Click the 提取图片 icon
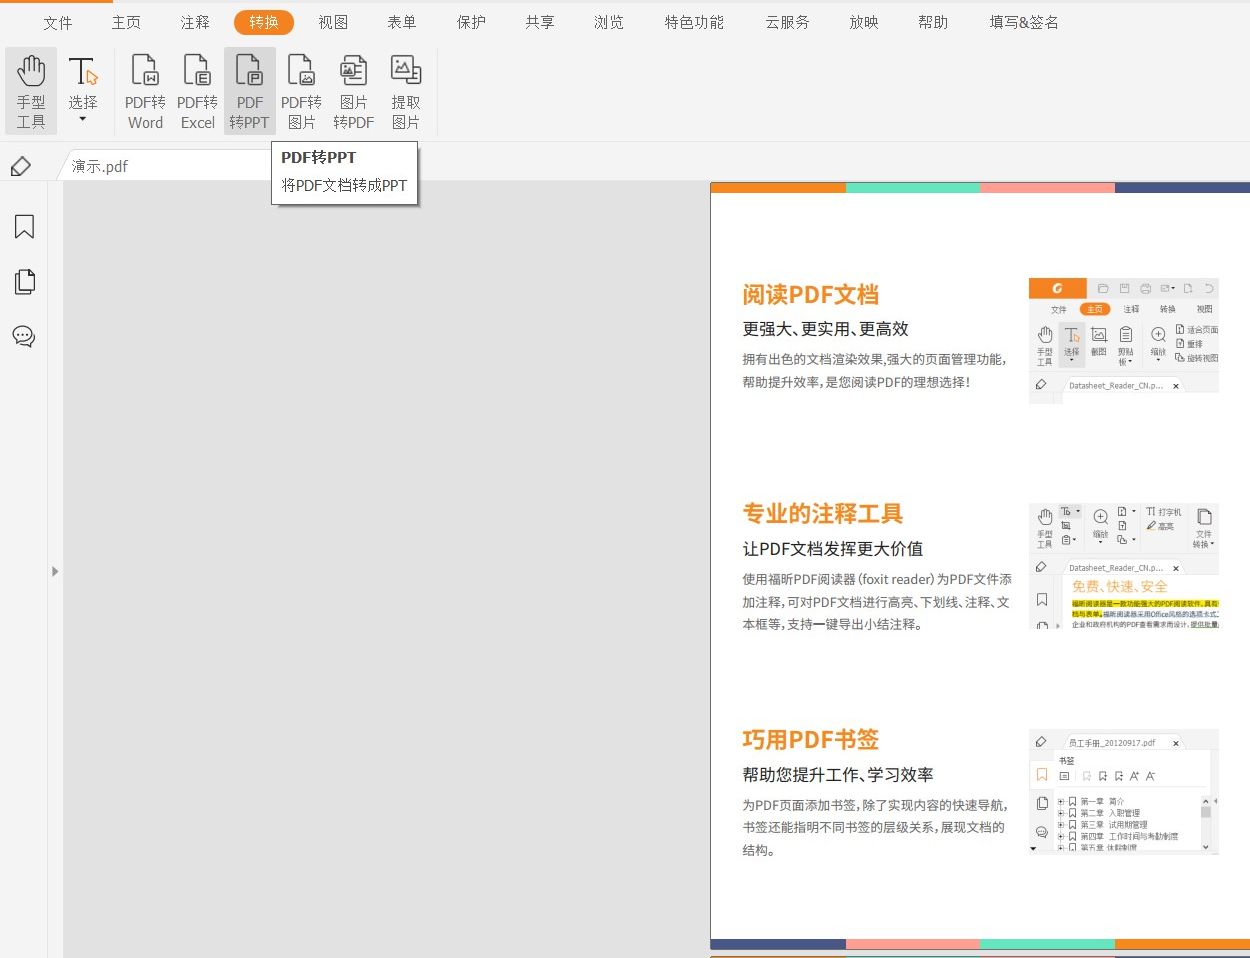 405,90
